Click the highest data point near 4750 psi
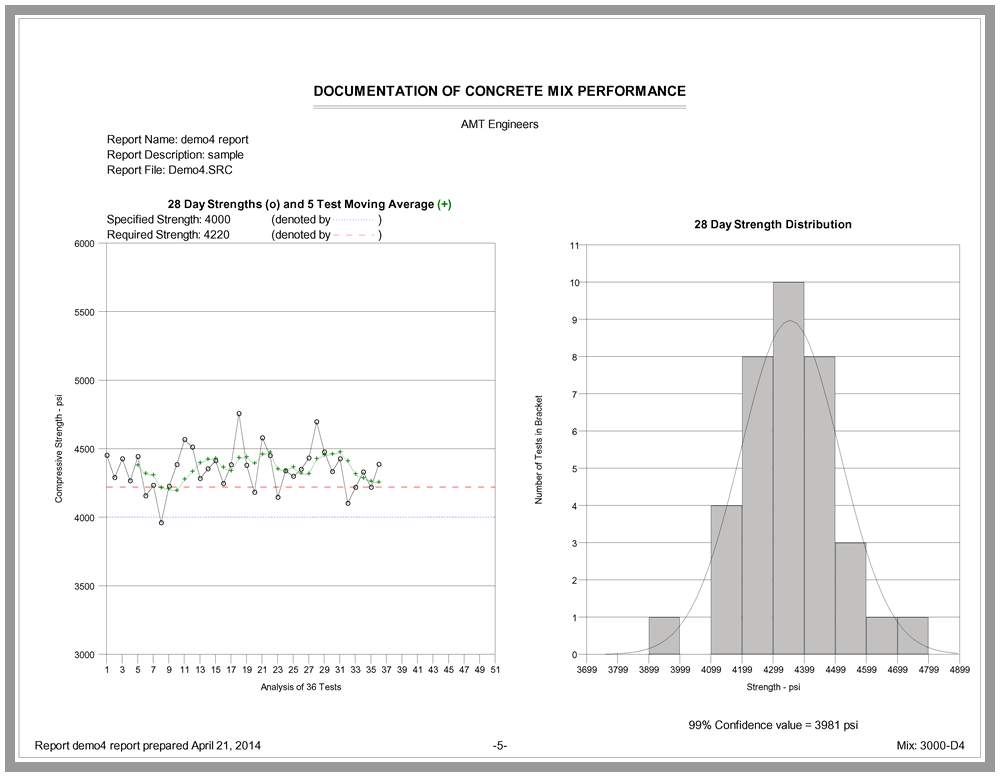 239,413
